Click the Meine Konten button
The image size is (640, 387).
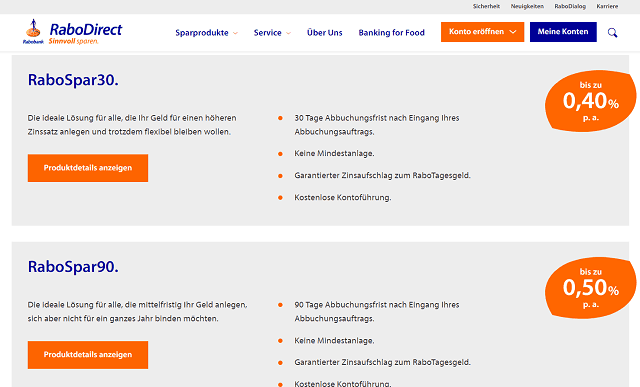563,32
